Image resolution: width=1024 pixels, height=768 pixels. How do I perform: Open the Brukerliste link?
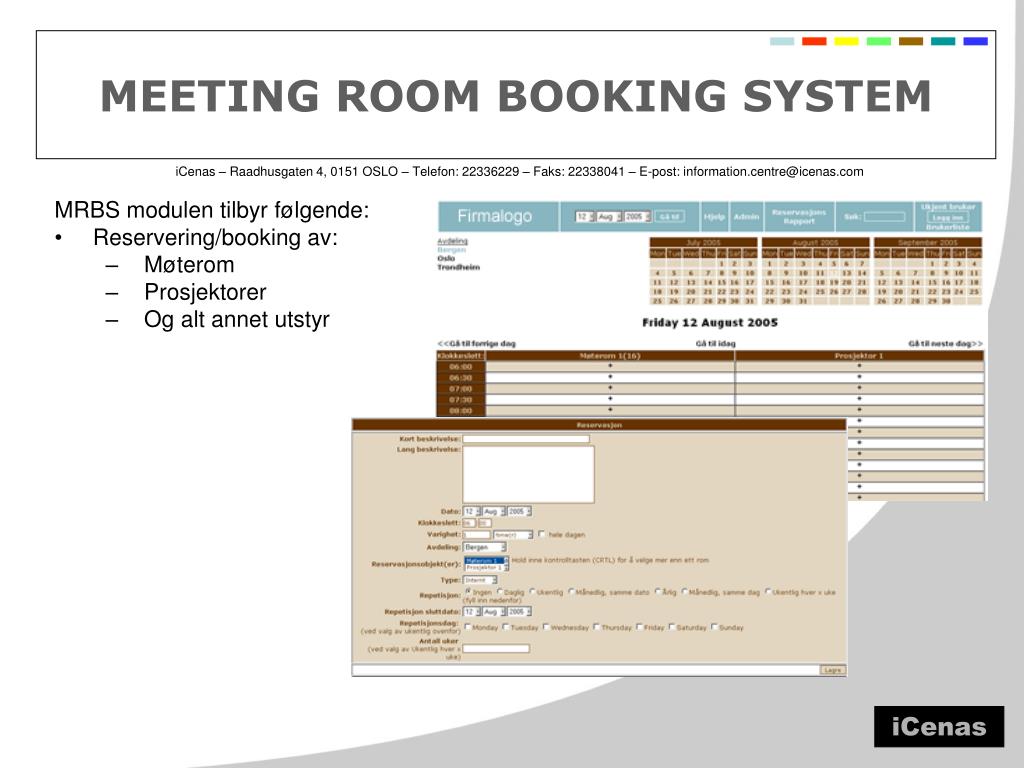tap(948, 227)
